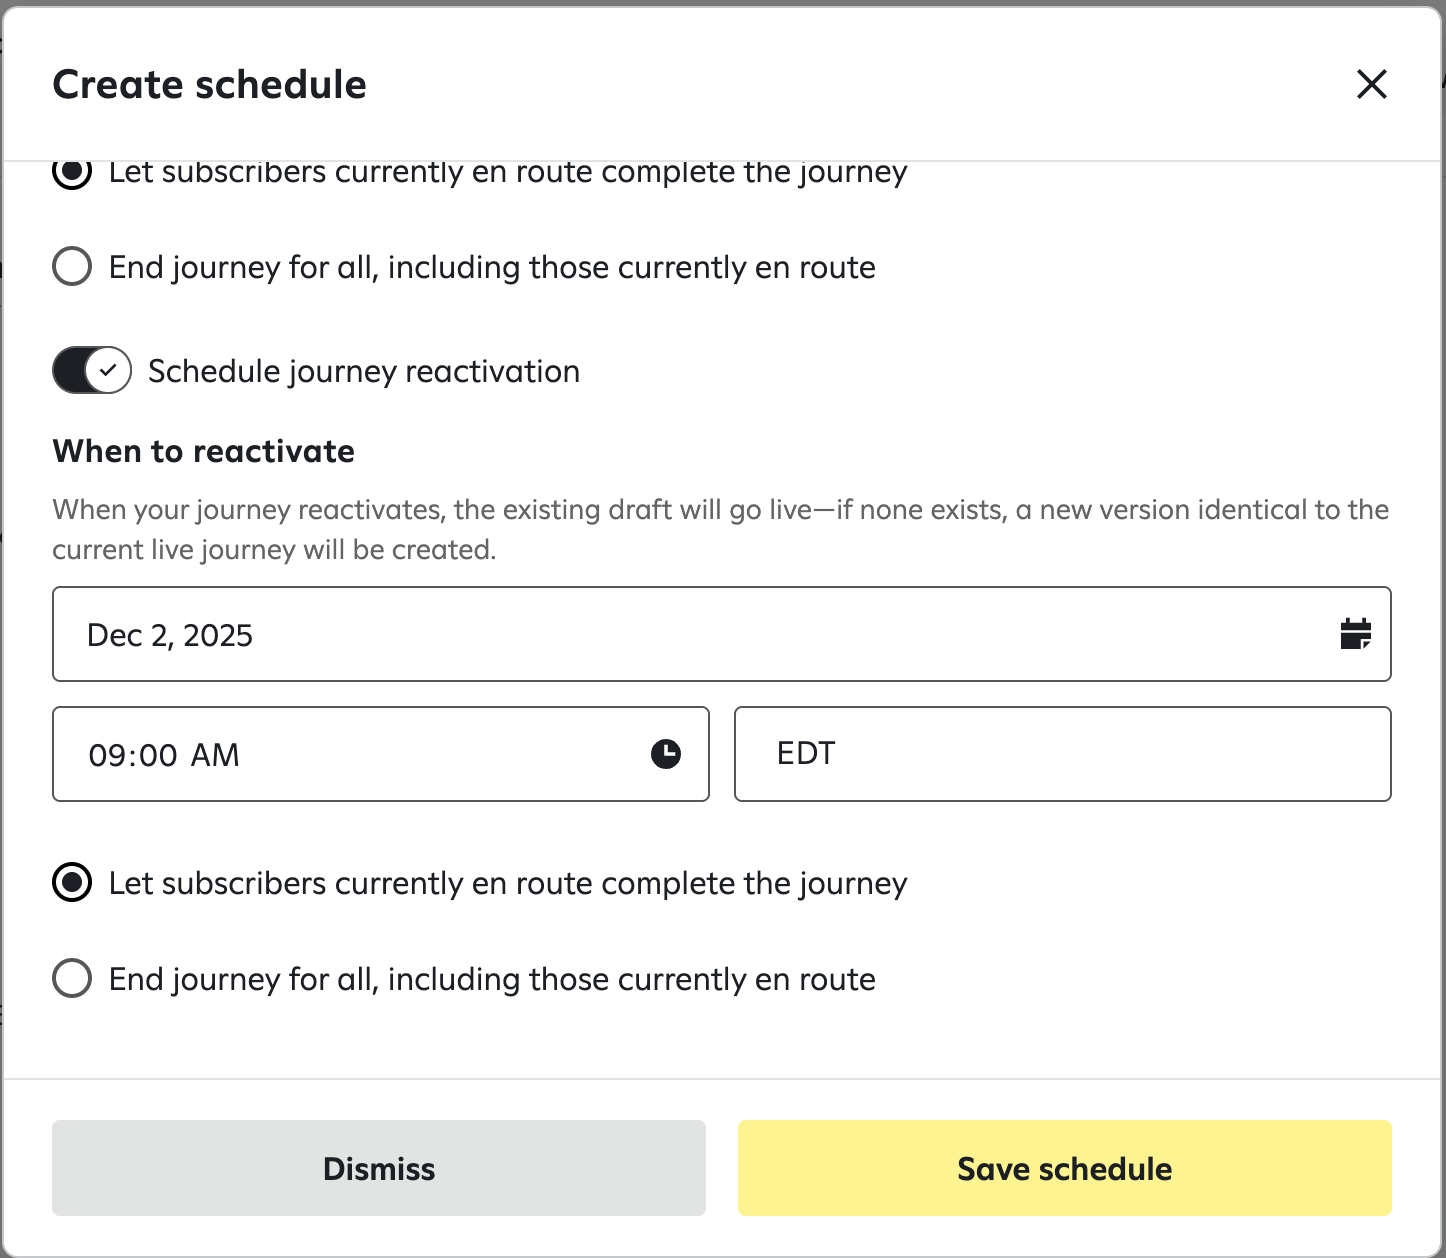The image size is (1446, 1258).
Task: Click upper "End journey for all" label text
Action: tap(492, 267)
